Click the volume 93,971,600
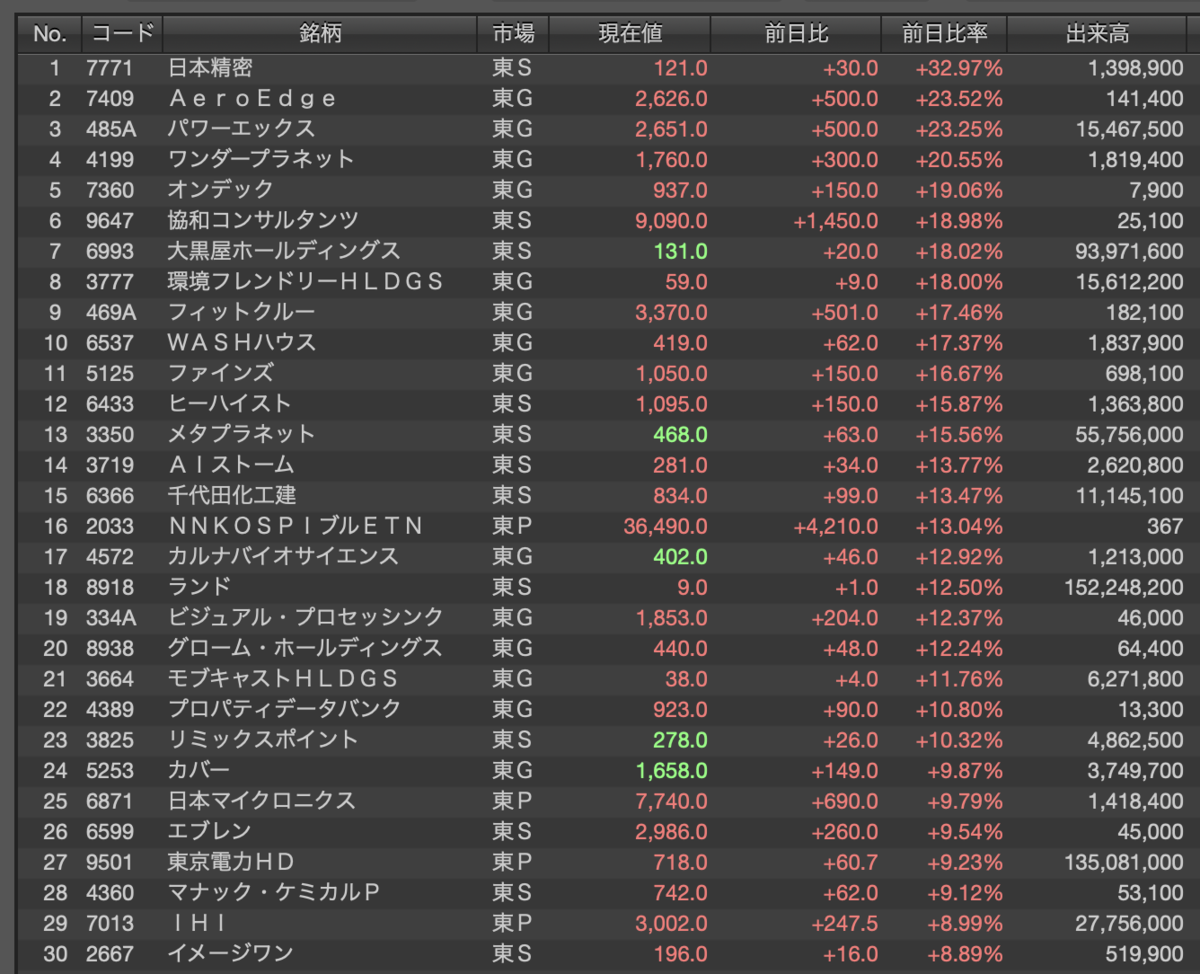The width and height of the screenshot is (1200, 974). (1131, 251)
